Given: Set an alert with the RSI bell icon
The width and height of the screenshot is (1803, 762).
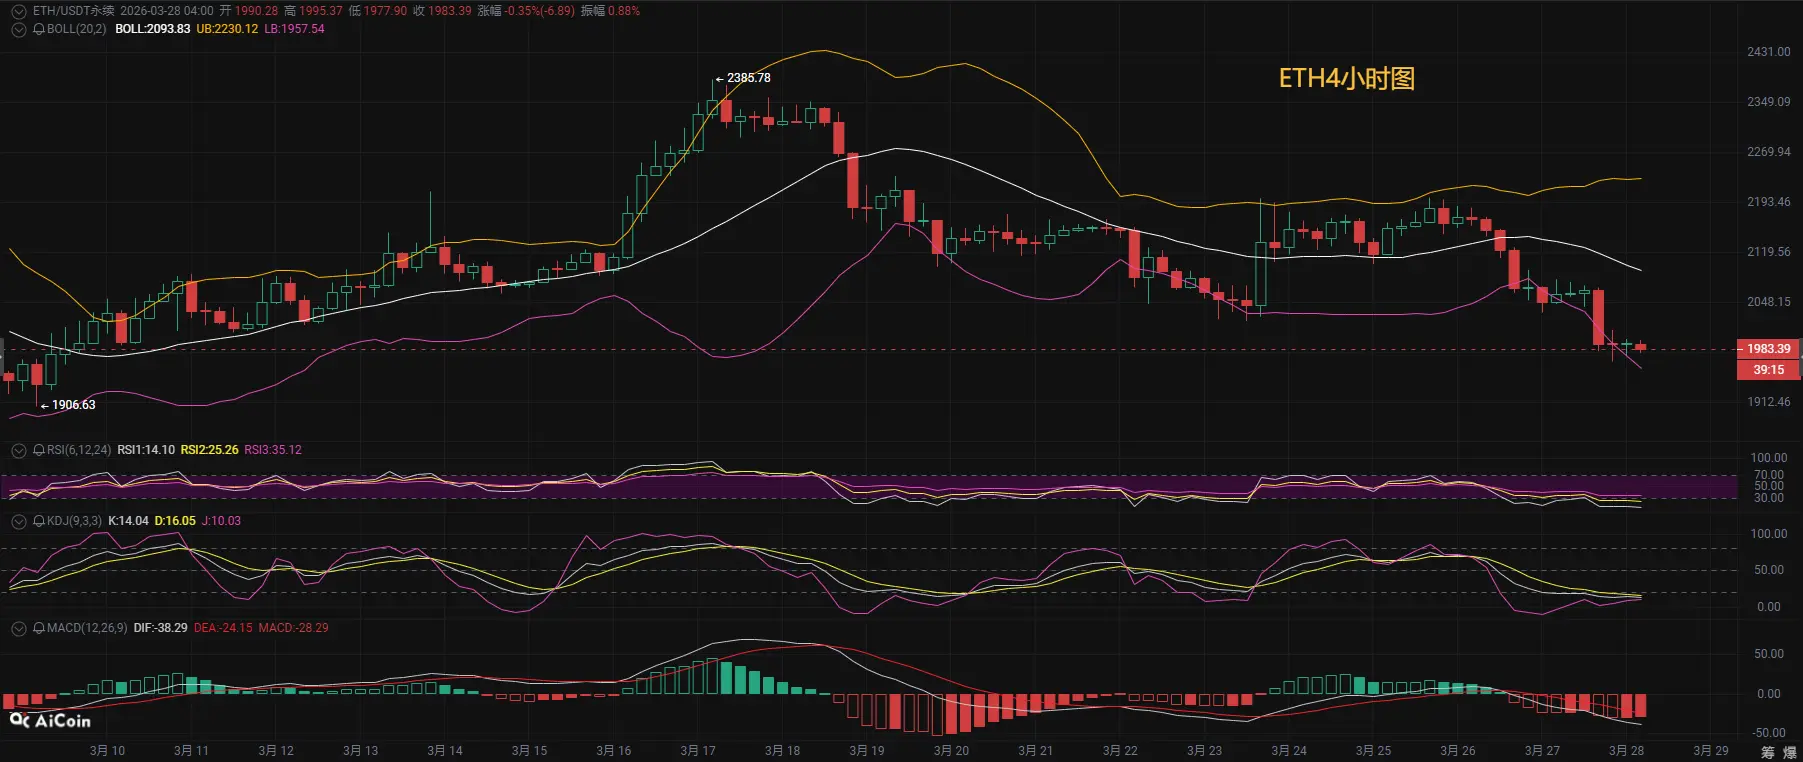Looking at the screenshot, I should [x=39, y=450].
